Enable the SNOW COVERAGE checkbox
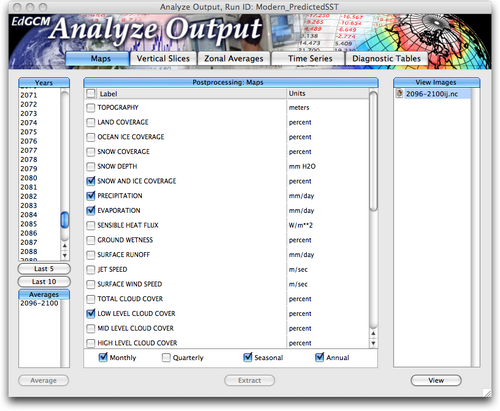This screenshot has width=500, height=411. click(90, 152)
